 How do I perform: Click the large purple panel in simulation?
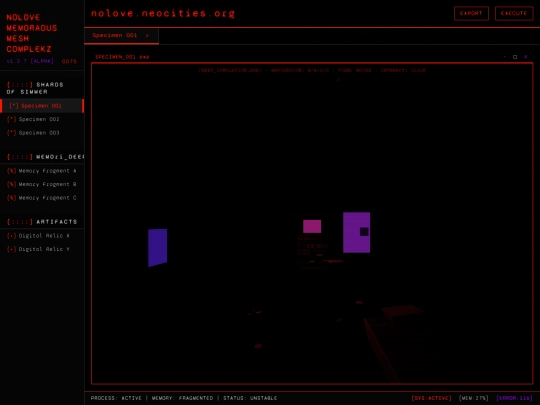pos(356,232)
